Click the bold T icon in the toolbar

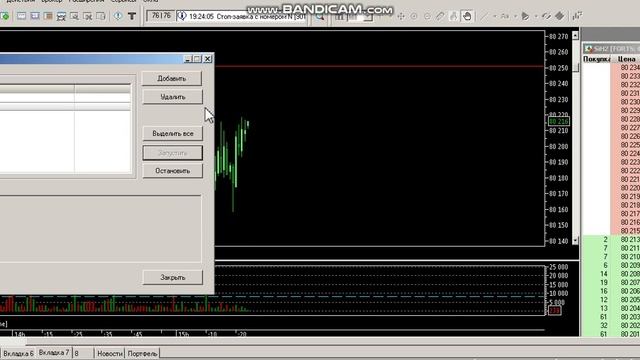pyautogui.click(x=132, y=16)
